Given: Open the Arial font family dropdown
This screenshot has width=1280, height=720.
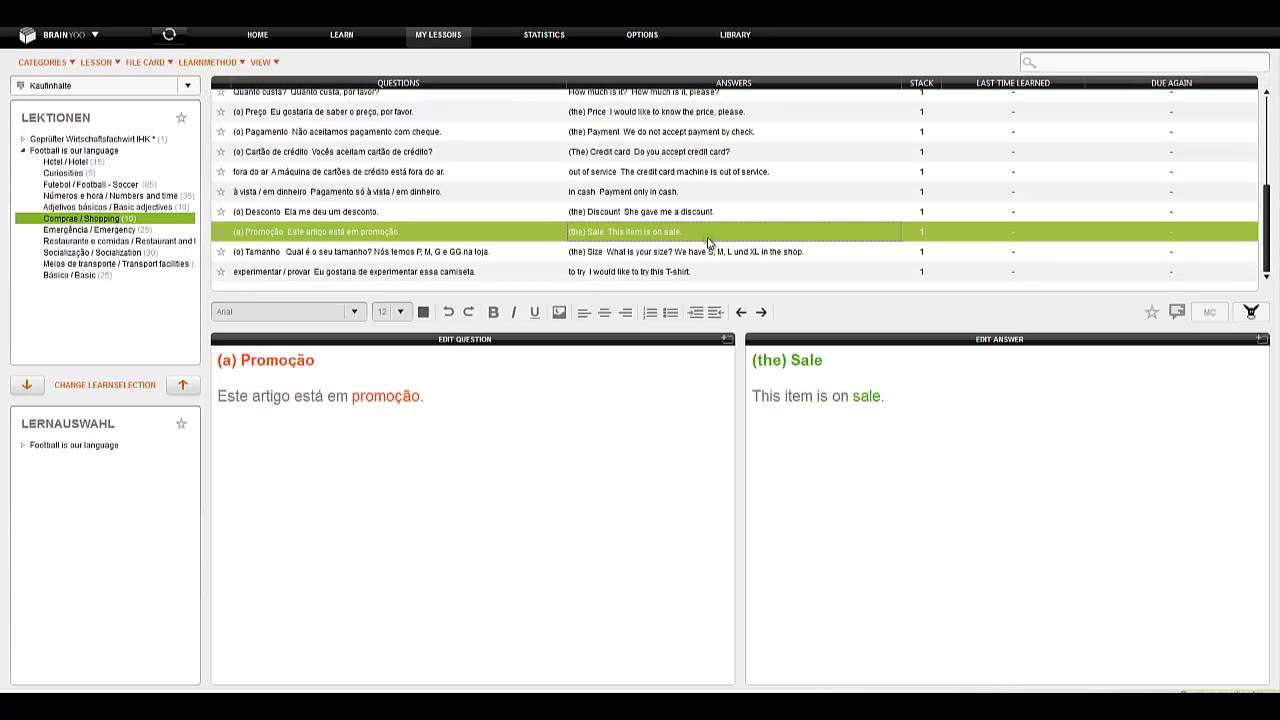Looking at the screenshot, I should [x=287, y=312].
